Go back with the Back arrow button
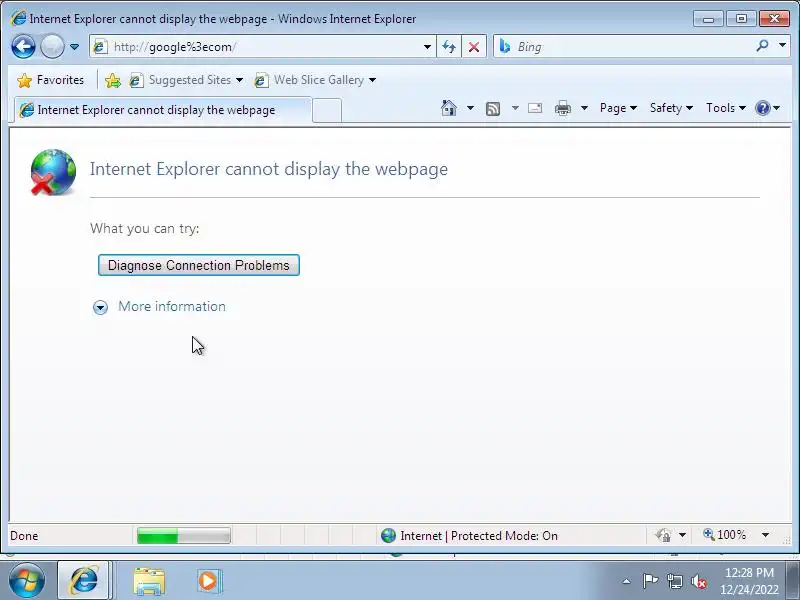The height and width of the screenshot is (600, 800). point(23,47)
